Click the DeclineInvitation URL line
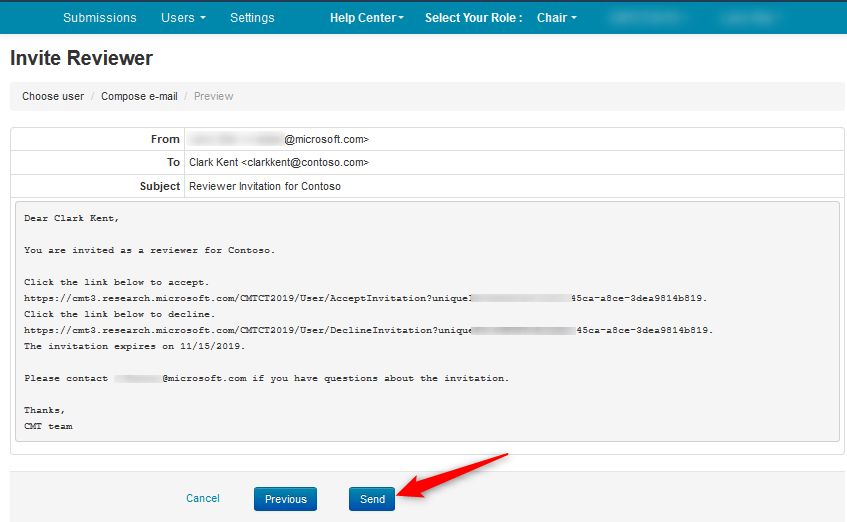 click(368, 330)
